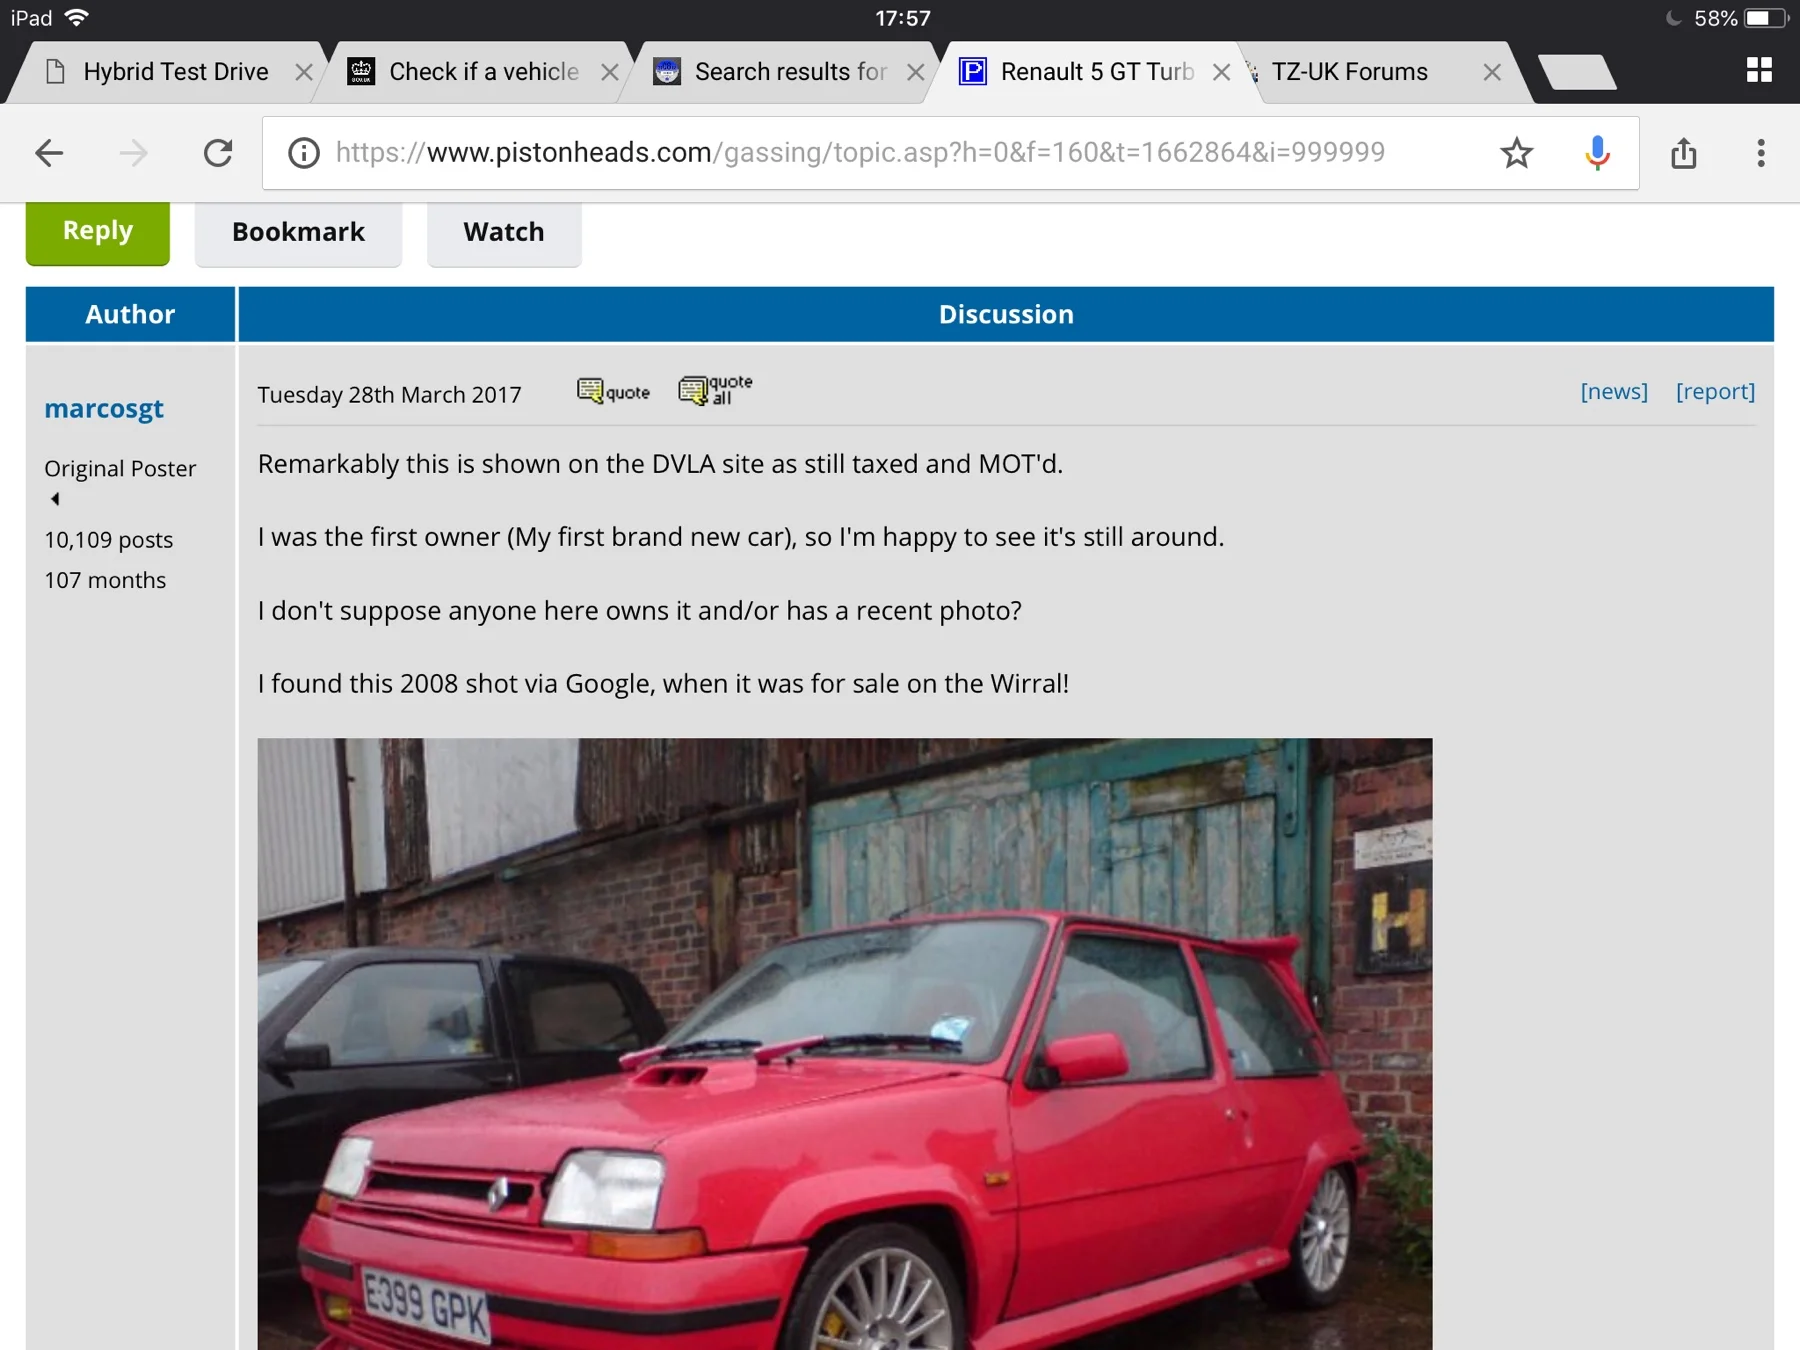Open the marcosgt author profile

104,409
